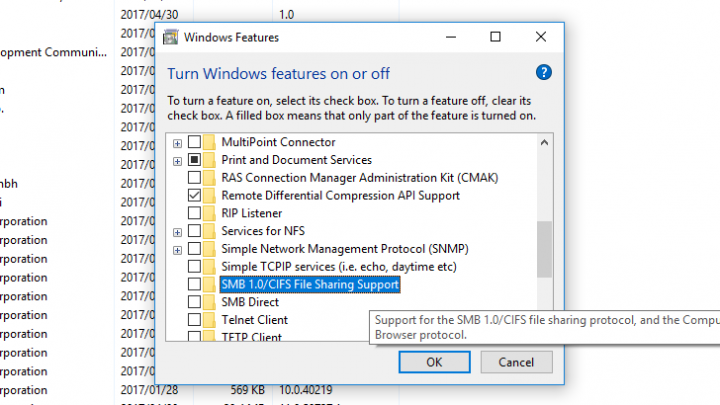Image resolution: width=720 pixels, height=405 pixels.
Task: Enable SMB 1.0/CIFS File Sharing Support checkbox
Action: pos(194,284)
